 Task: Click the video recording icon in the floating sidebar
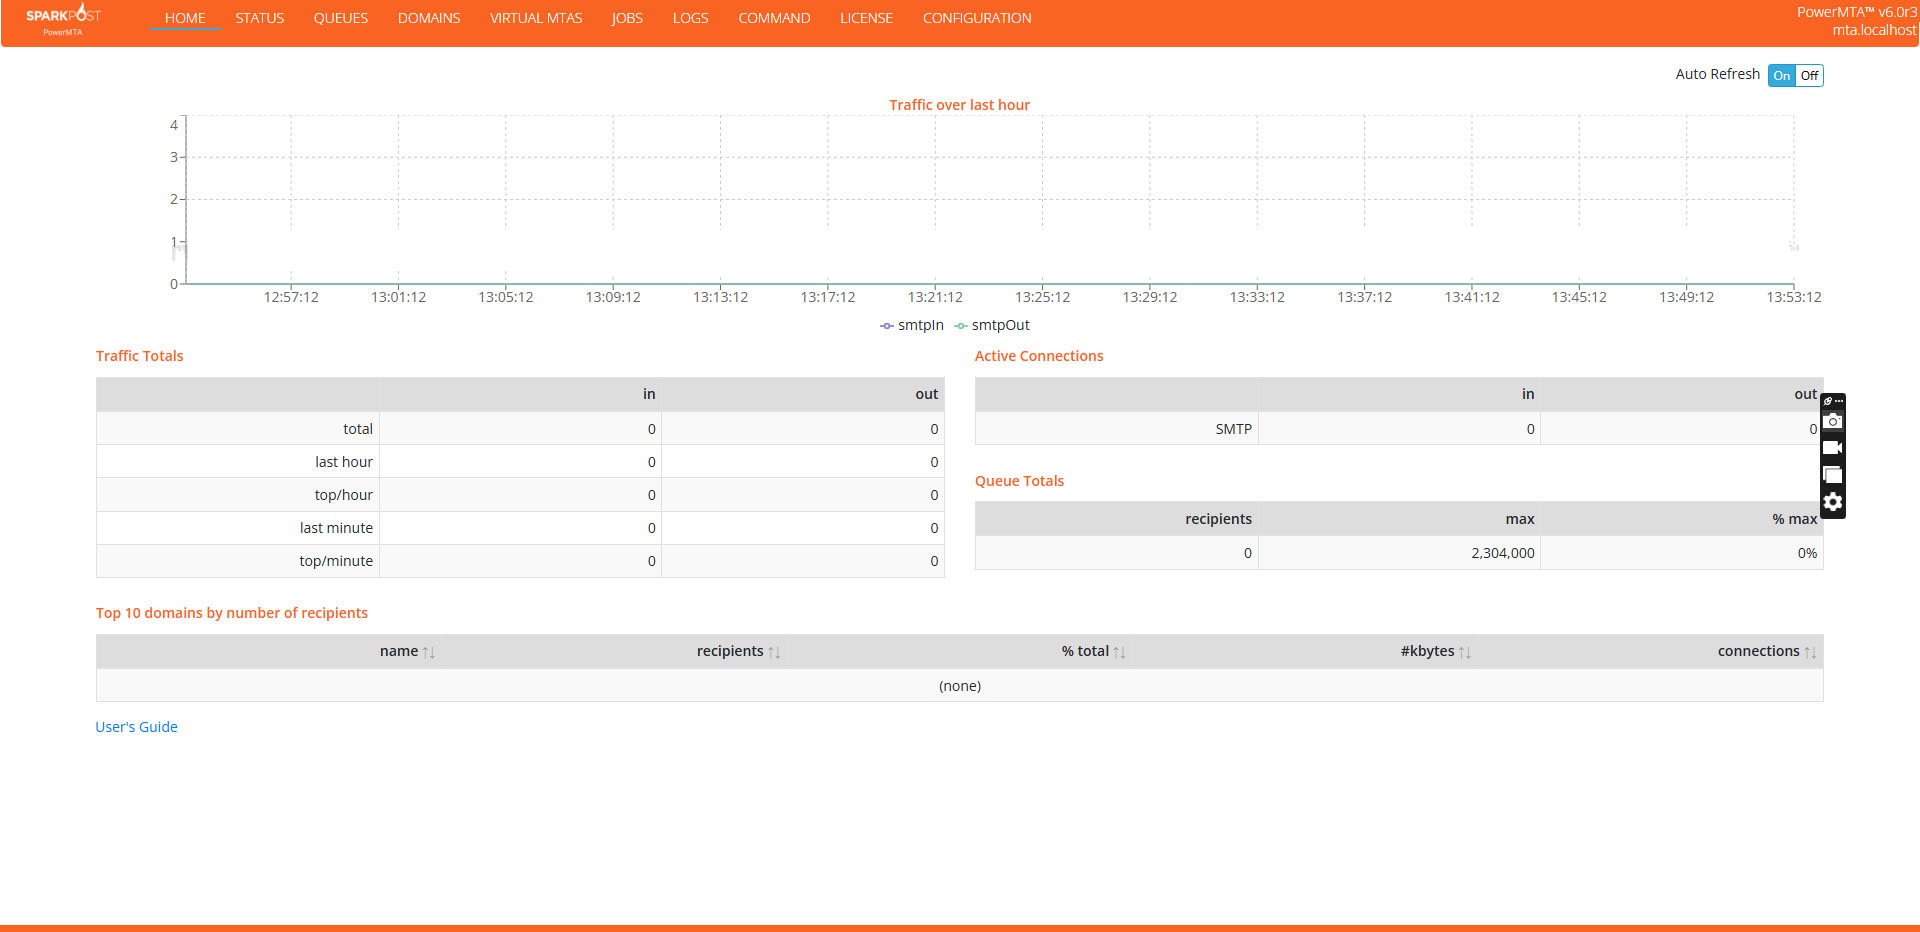coord(1833,447)
